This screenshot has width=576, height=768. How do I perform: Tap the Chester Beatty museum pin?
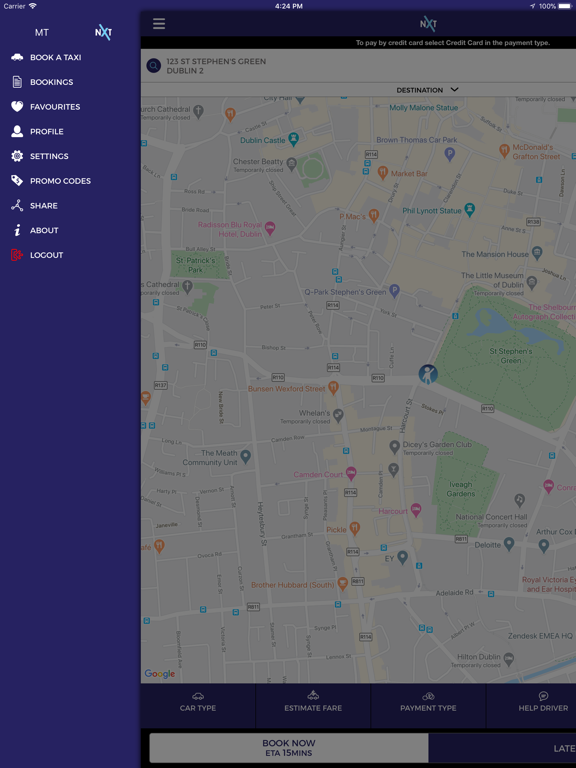[x=291, y=163]
